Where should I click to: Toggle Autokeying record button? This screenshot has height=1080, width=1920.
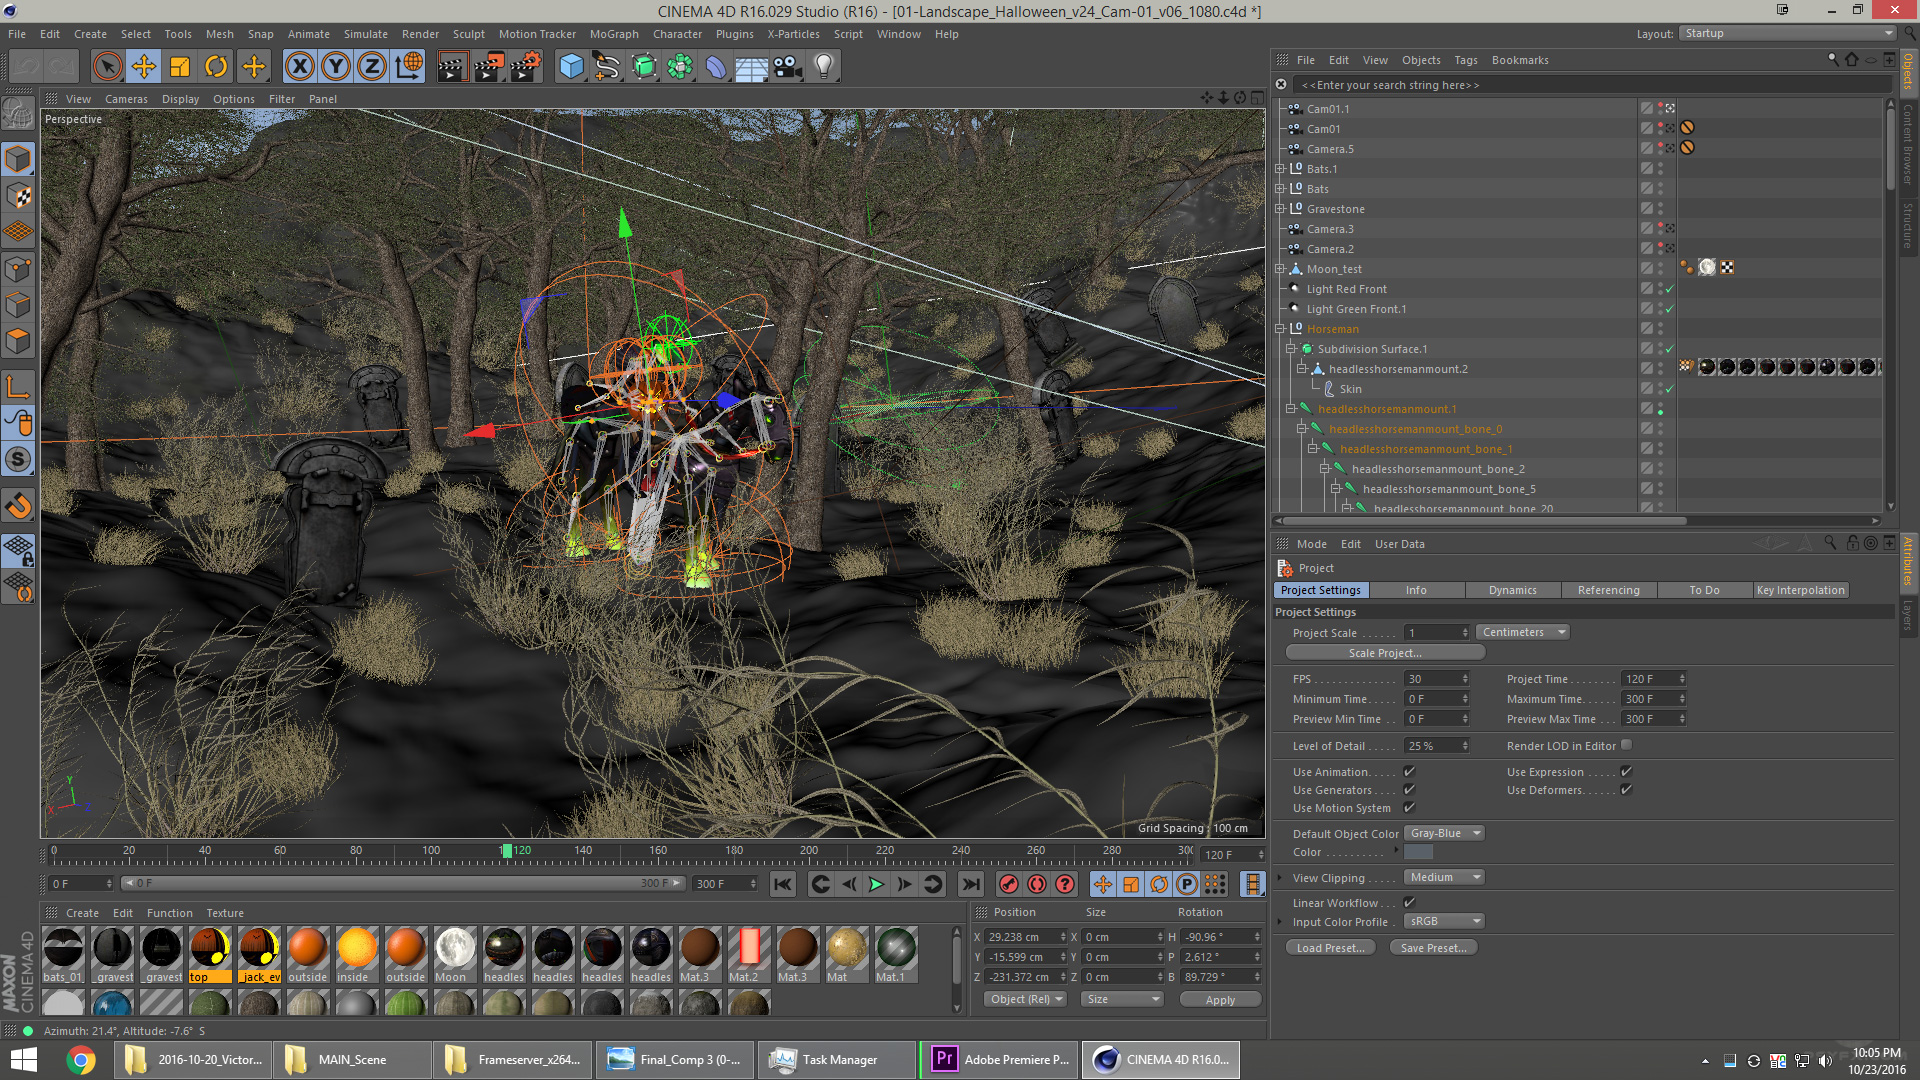pos(1037,884)
